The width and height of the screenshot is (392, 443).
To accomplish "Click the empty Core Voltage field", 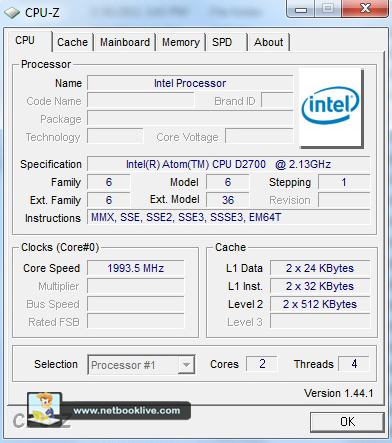I will click(x=259, y=137).
